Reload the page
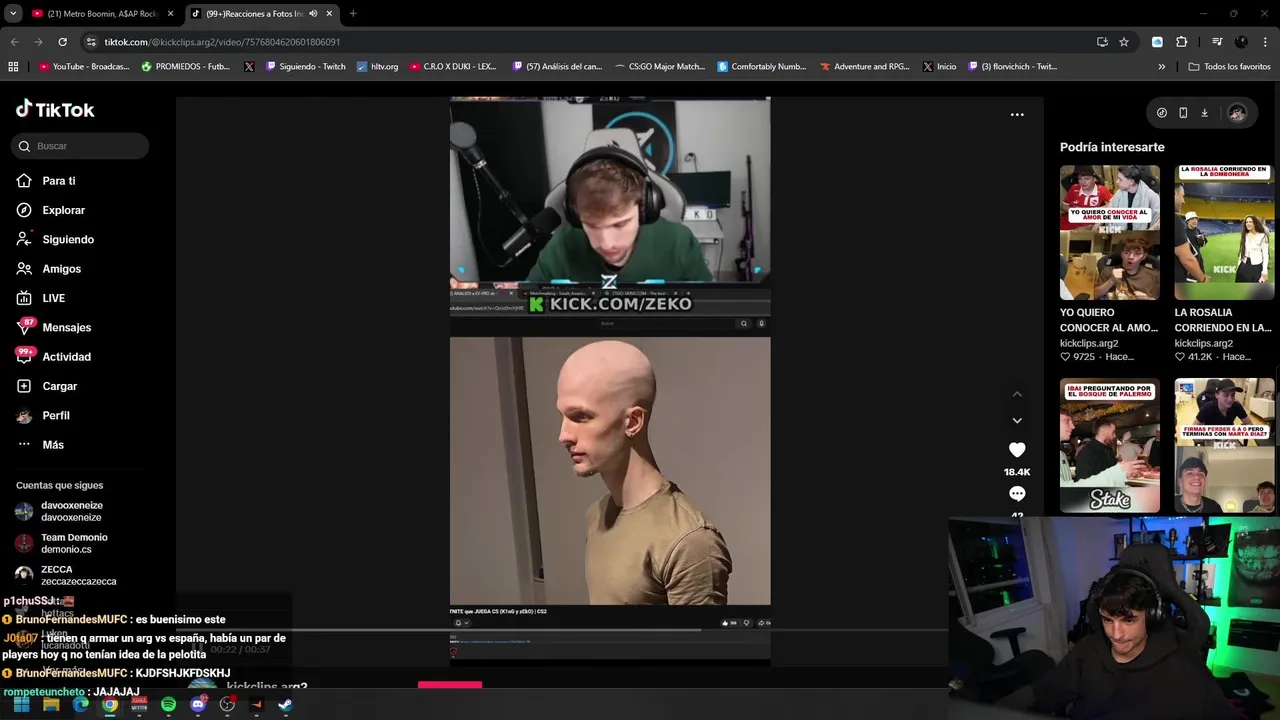Viewport: 1280px width, 720px height. tap(62, 42)
